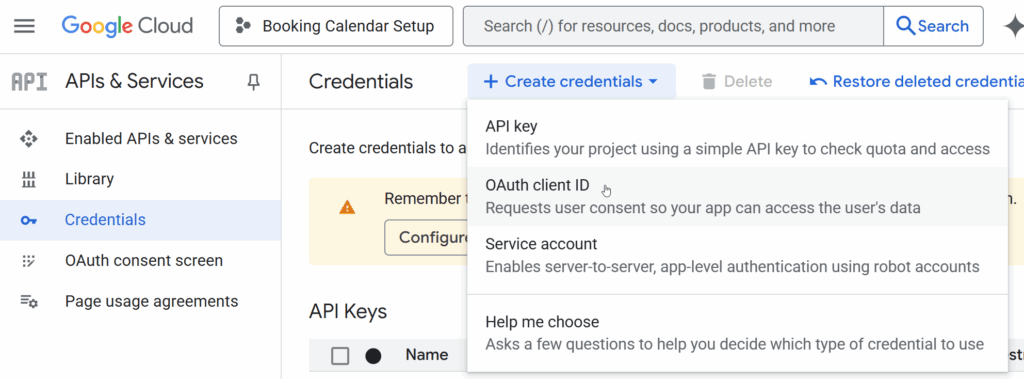Image resolution: width=1024 pixels, height=379 pixels.
Task: Sort by the Name column header
Action: pyautogui.click(x=426, y=355)
